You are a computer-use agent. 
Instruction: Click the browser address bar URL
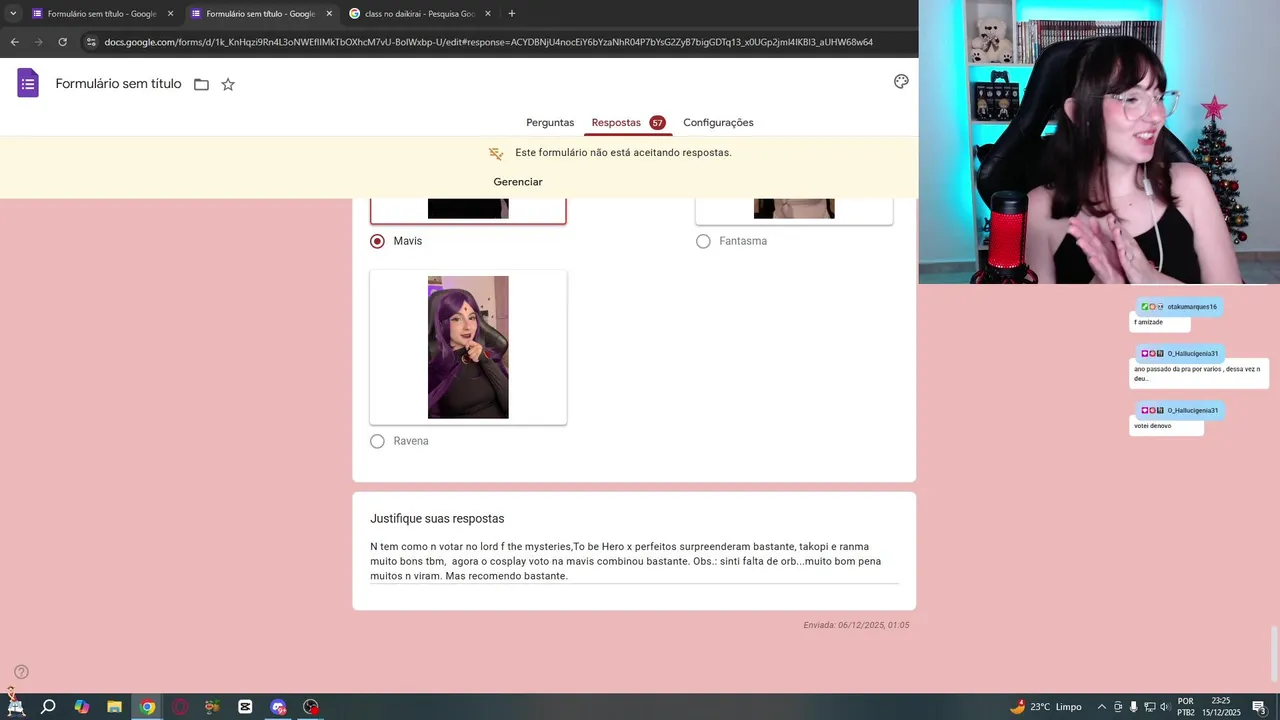(488, 42)
